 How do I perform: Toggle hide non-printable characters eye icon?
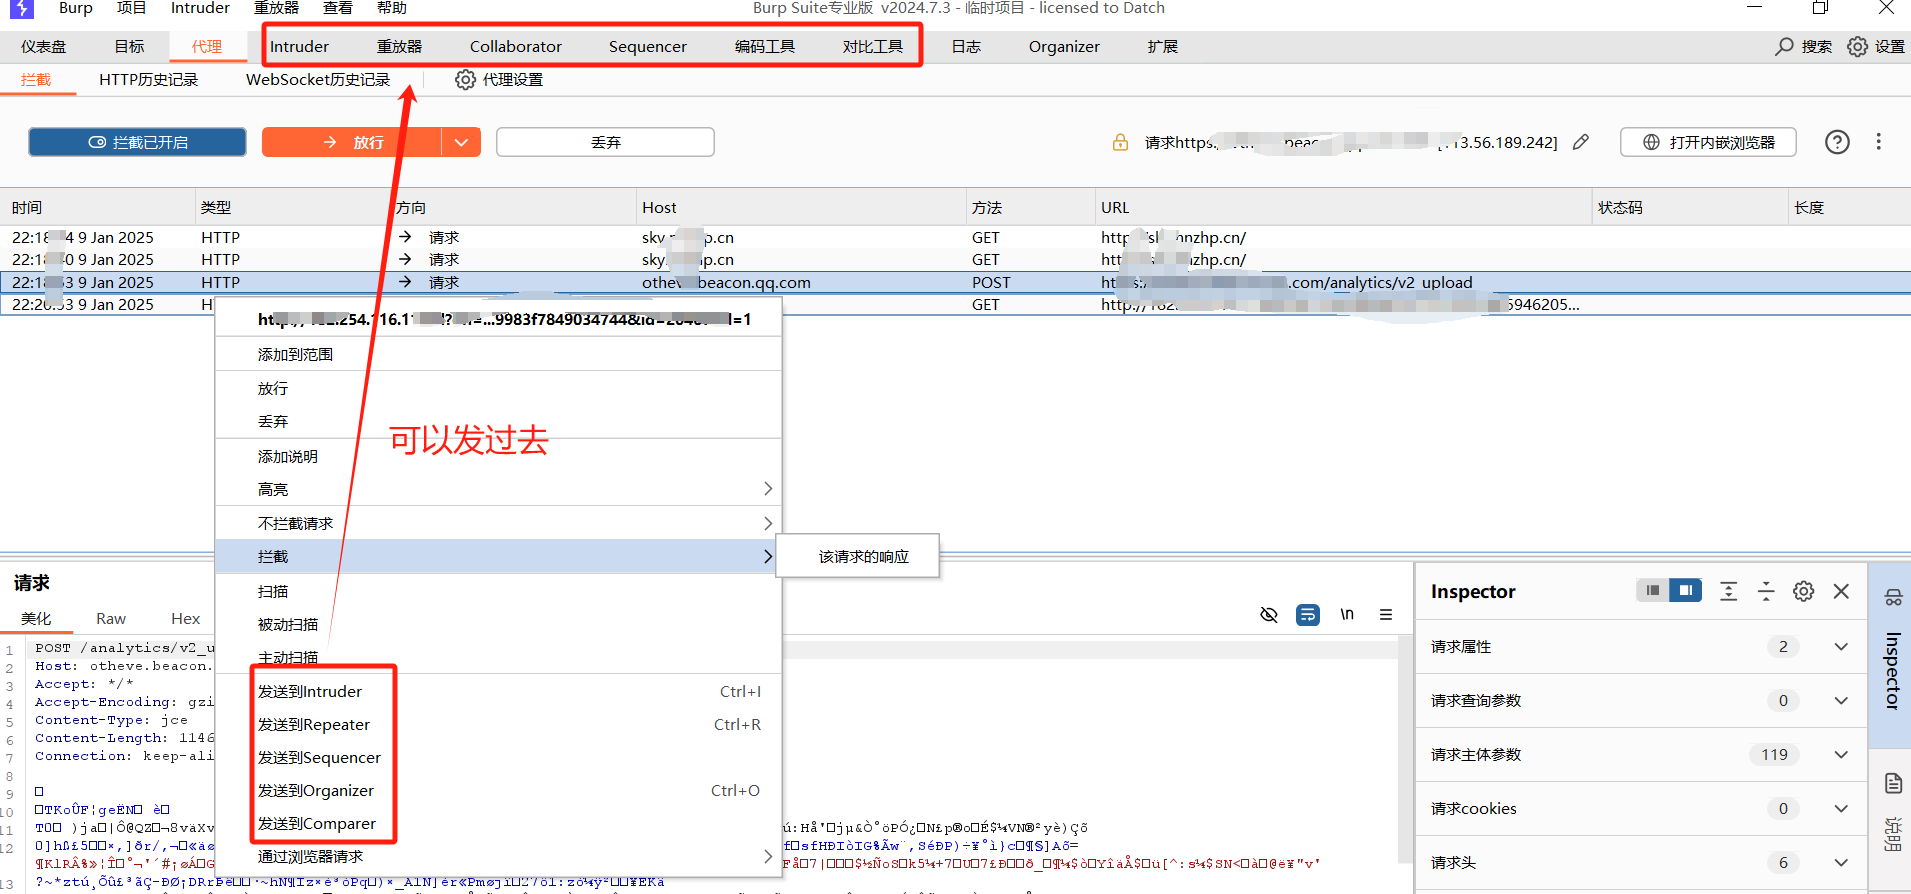(x=1269, y=615)
